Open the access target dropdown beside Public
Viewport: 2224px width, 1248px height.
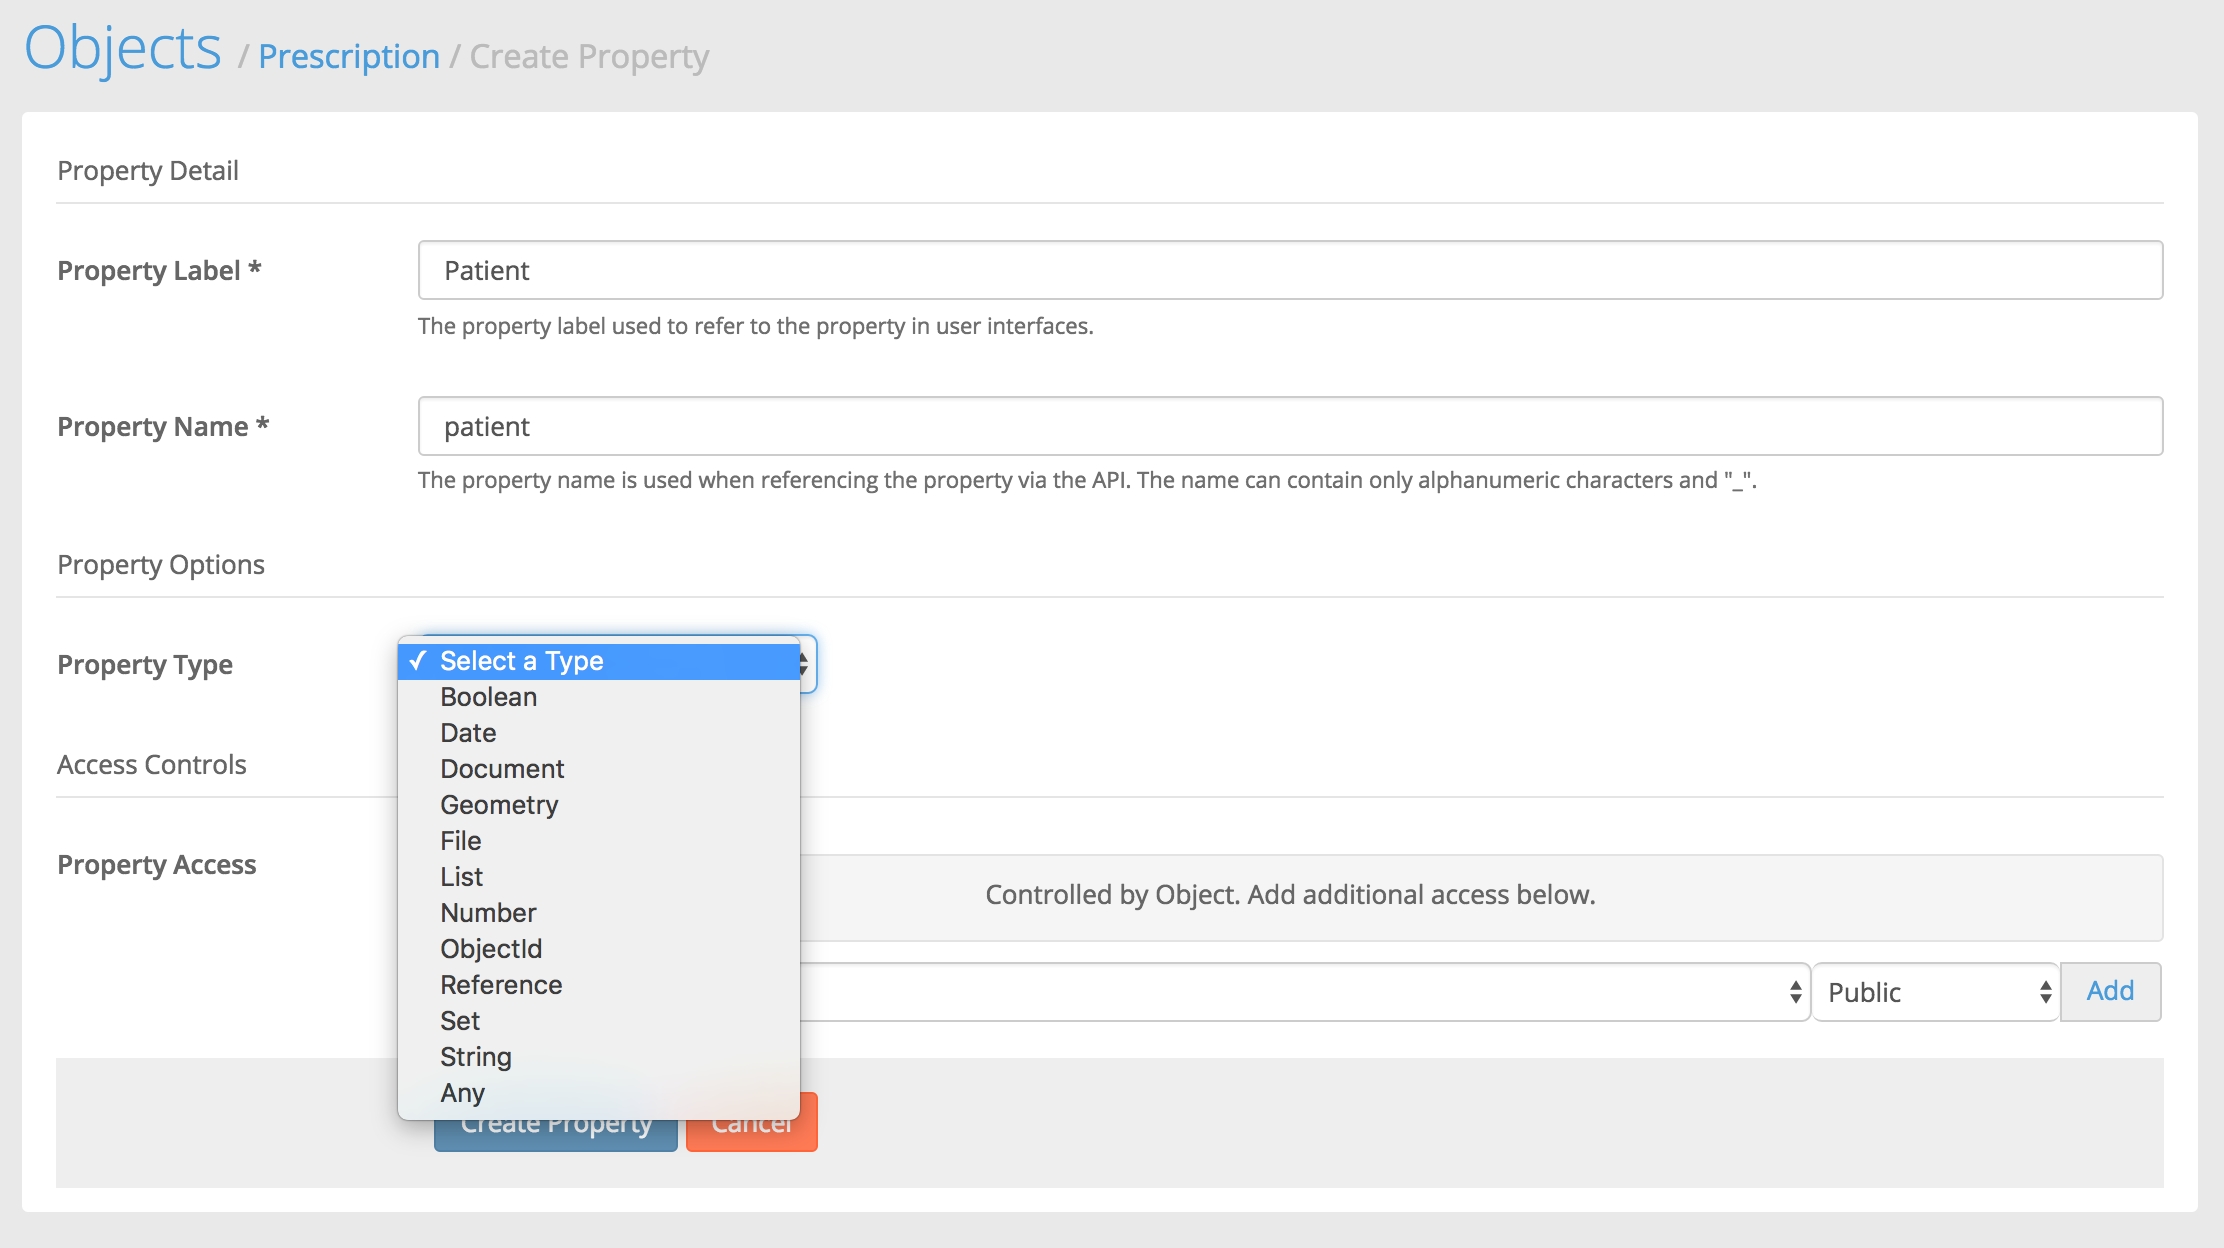point(1305,992)
